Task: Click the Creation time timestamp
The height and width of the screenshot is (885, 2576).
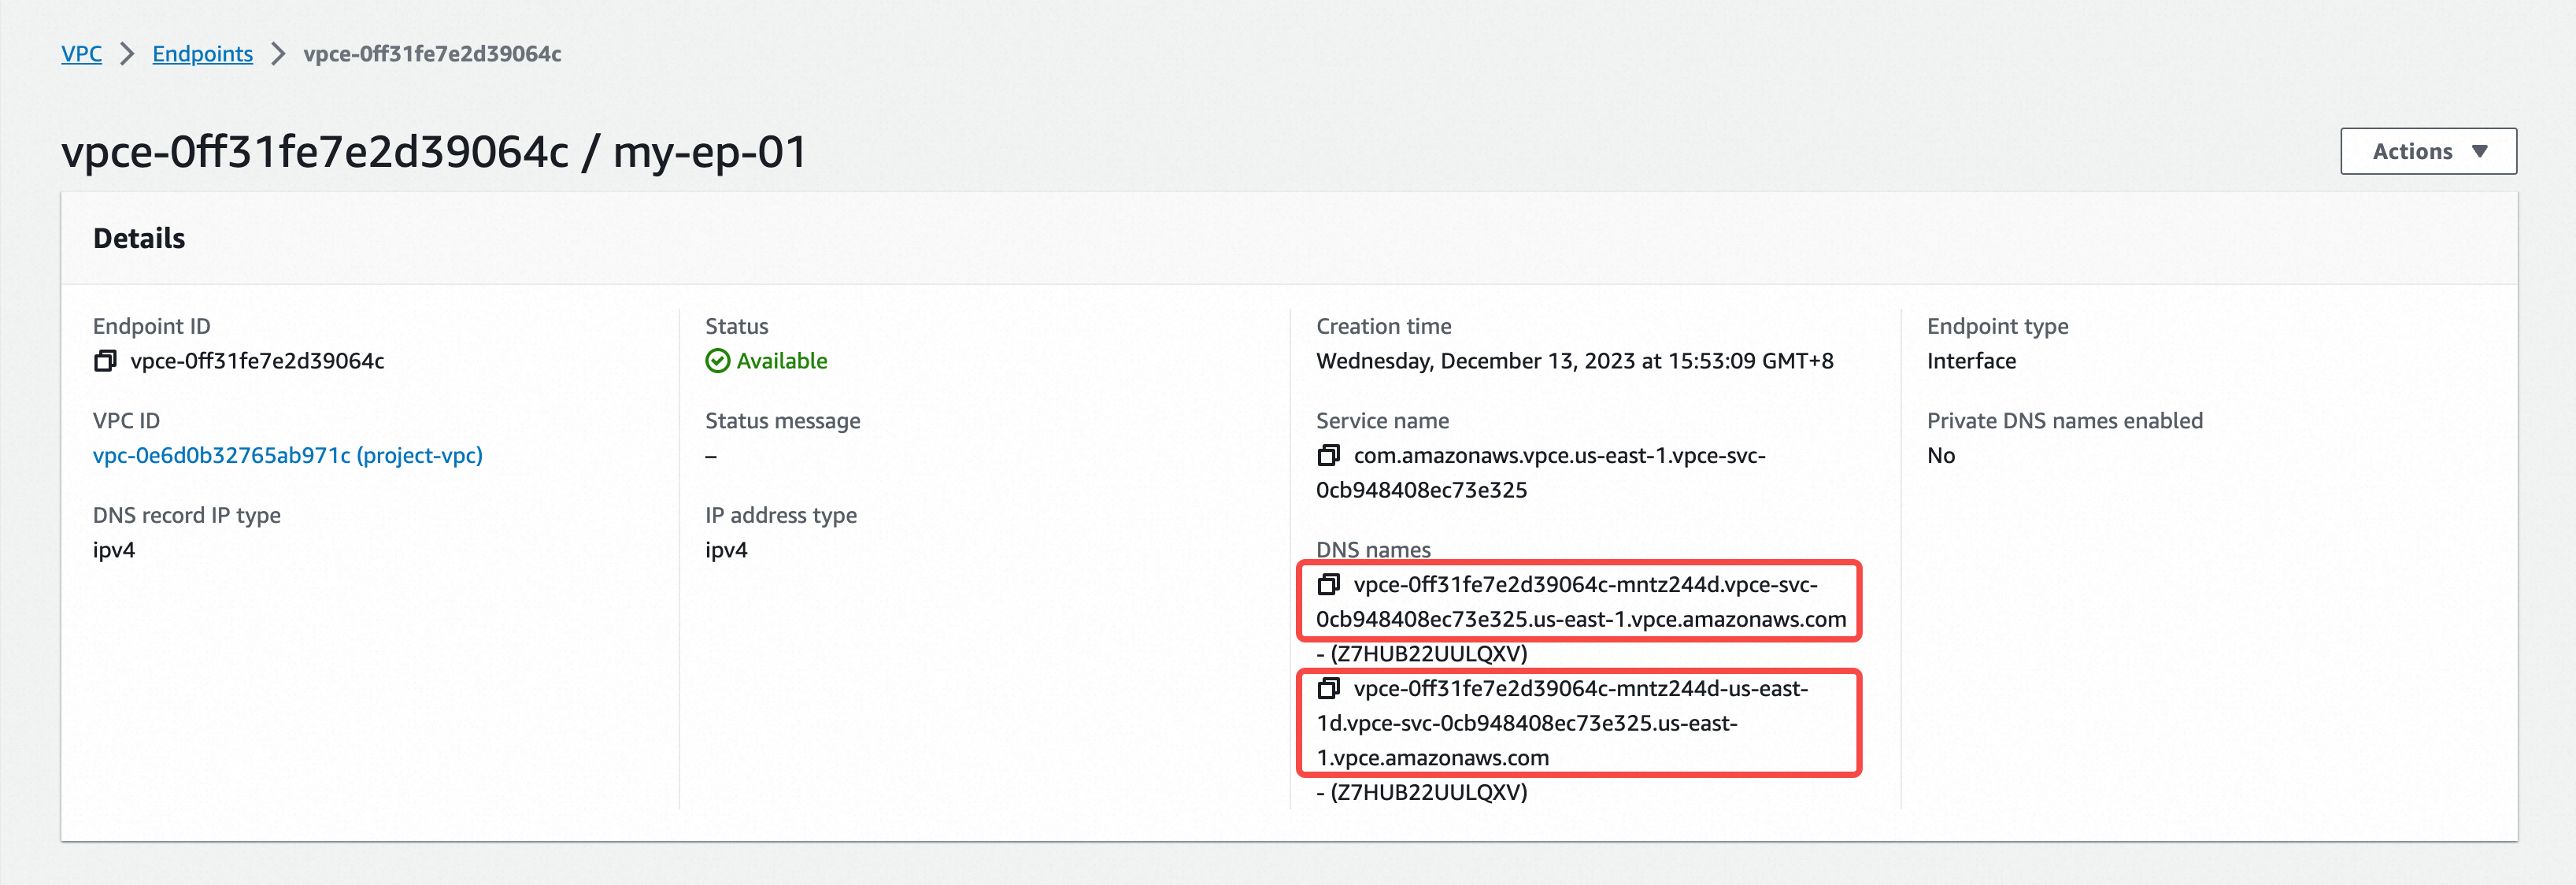Action: (1574, 361)
